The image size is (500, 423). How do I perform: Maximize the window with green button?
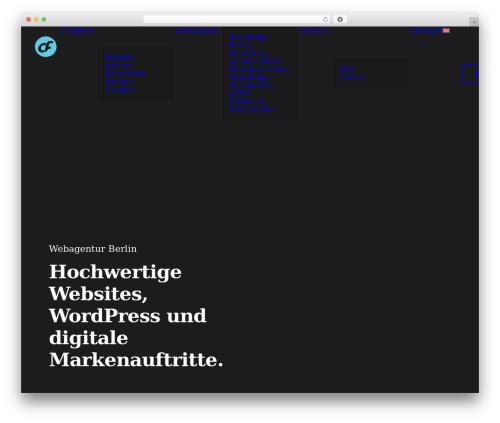tap(44, 20)
